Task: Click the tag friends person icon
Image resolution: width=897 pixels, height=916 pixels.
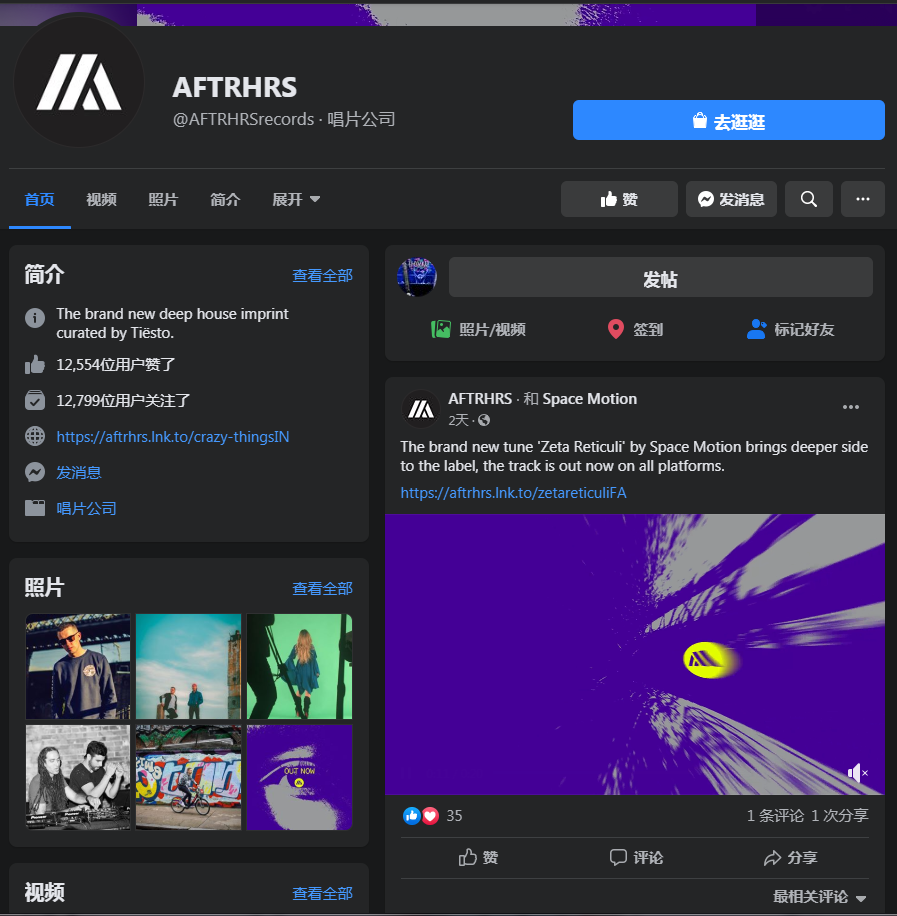Action: coord(756,329)
